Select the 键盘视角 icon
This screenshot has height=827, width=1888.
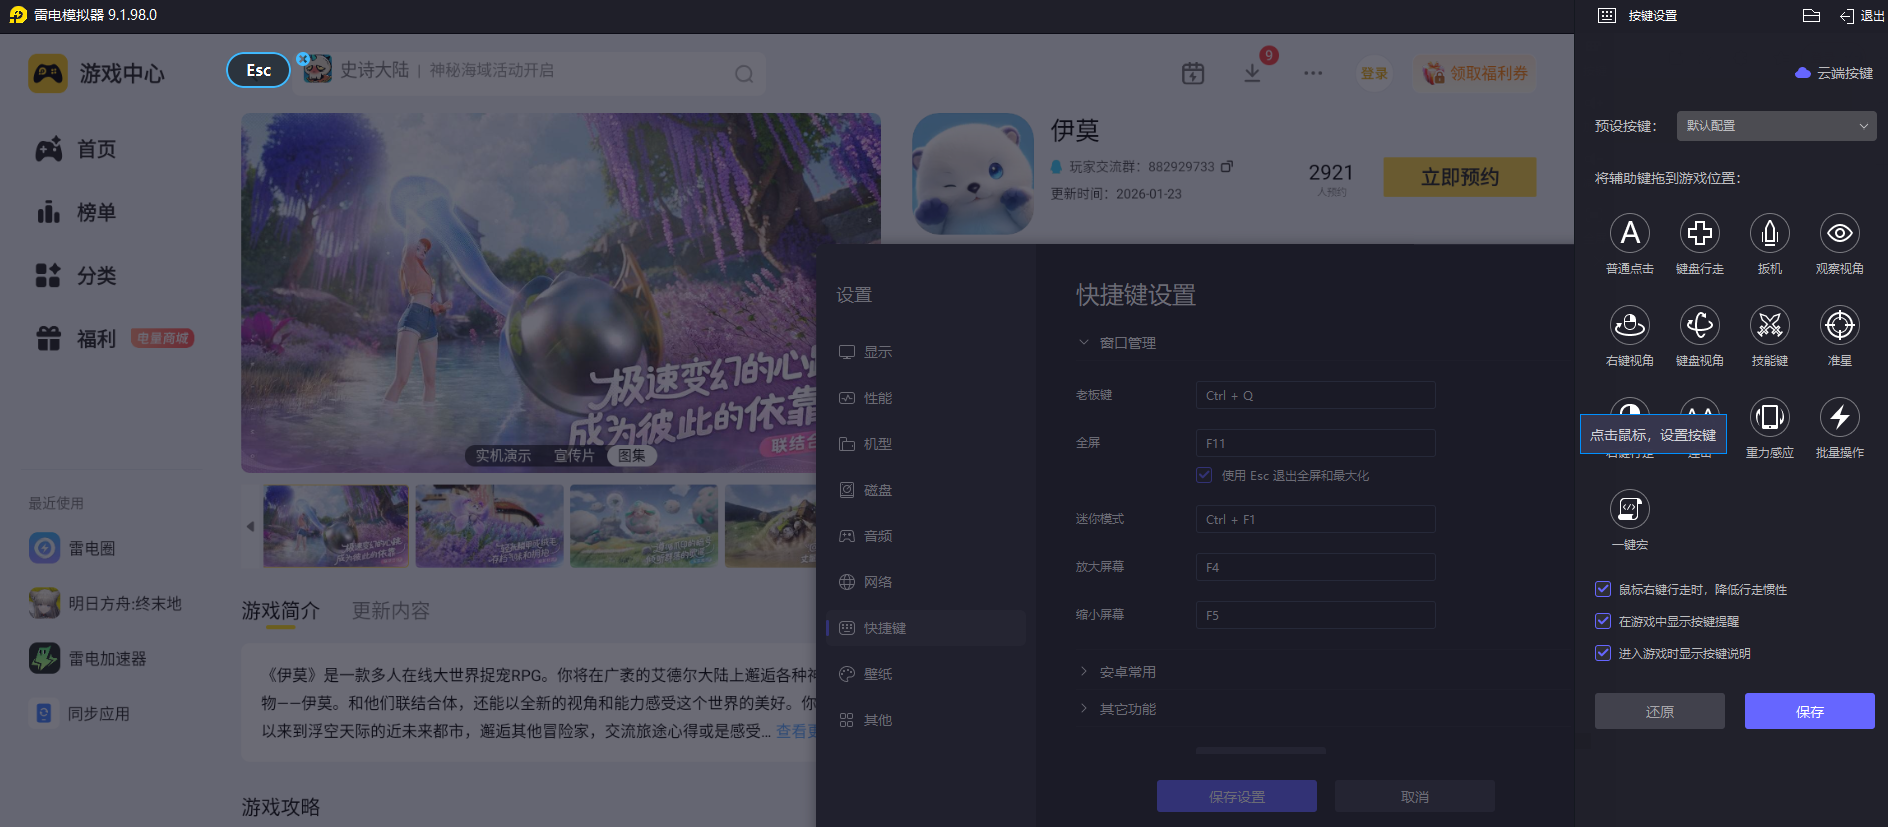tap(1700, 325)
